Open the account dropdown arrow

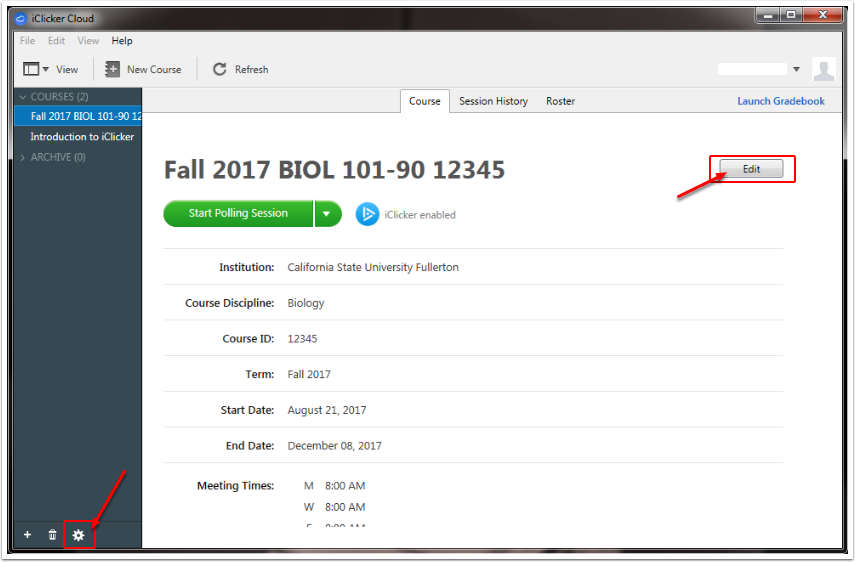pyautogui.click(x=796, y=69)
